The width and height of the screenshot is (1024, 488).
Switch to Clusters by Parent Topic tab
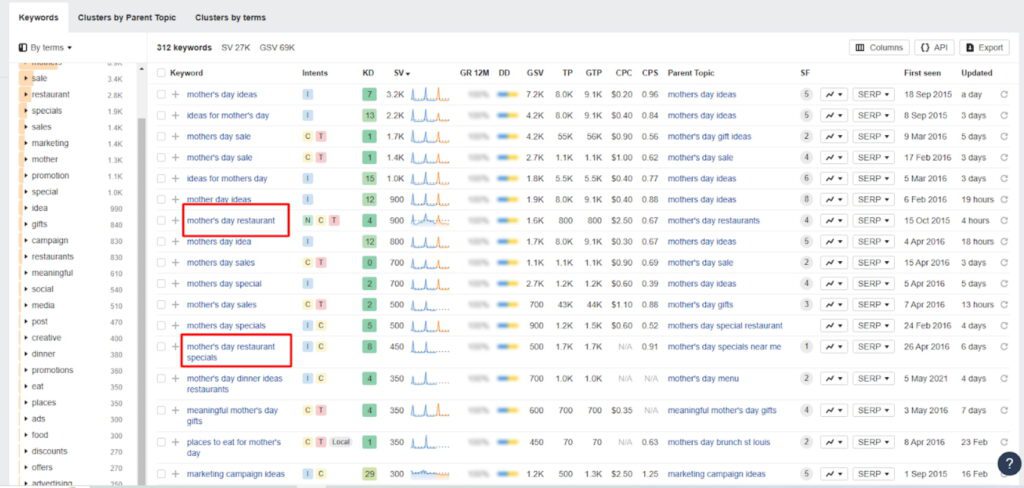pyautogui.click(x=126, y=18)
